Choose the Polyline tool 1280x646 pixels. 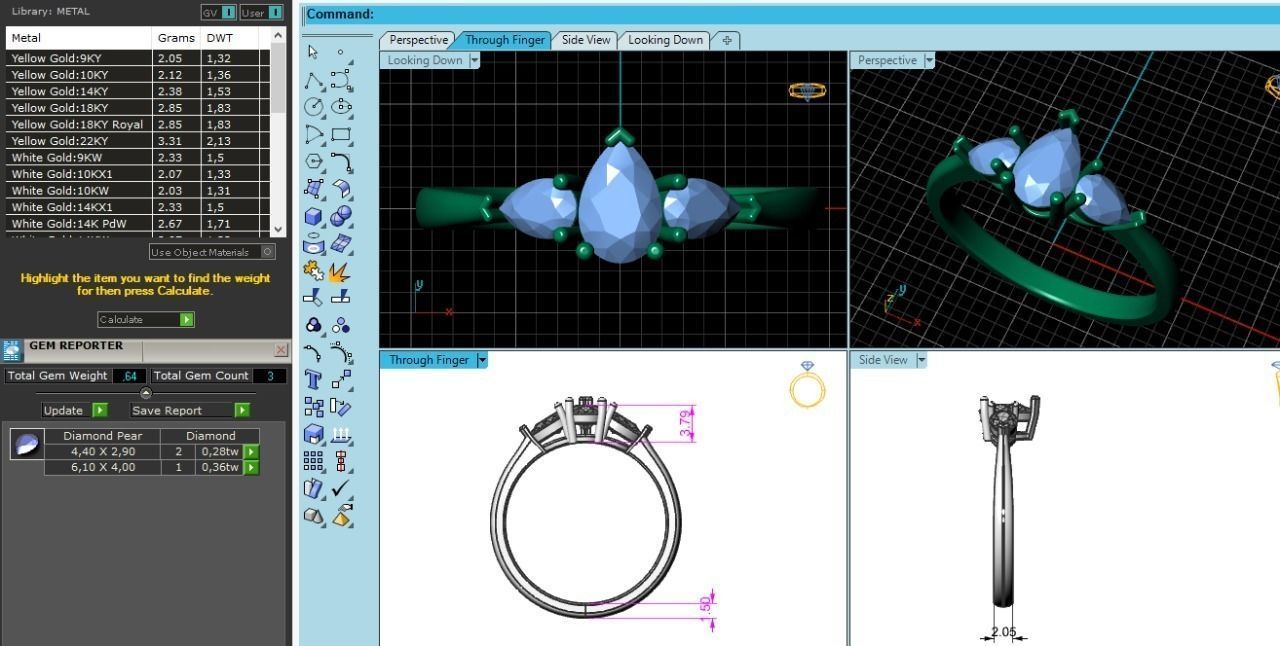point(313,80)
